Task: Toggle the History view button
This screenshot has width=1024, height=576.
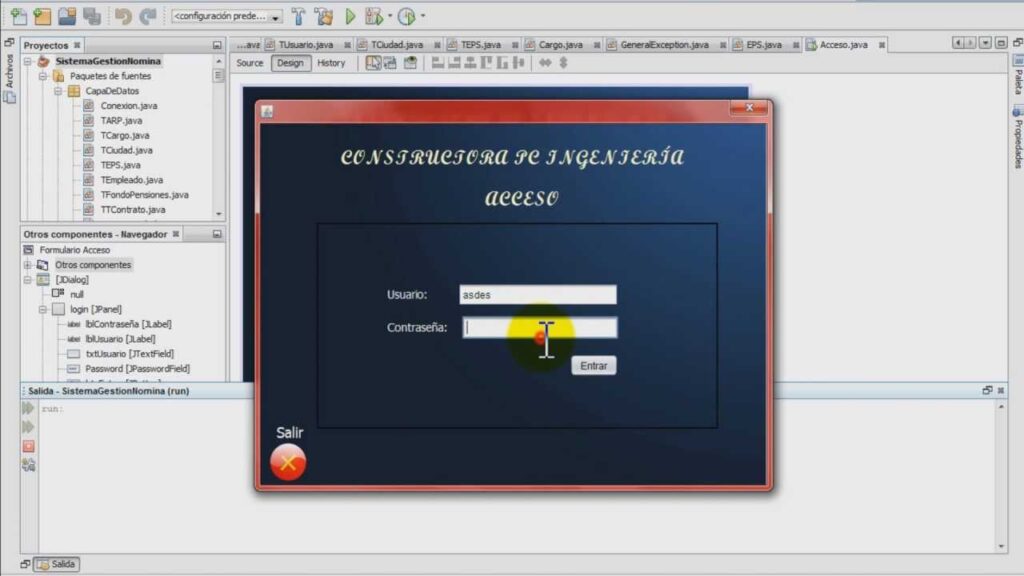Action: click(x=331, y=63)
